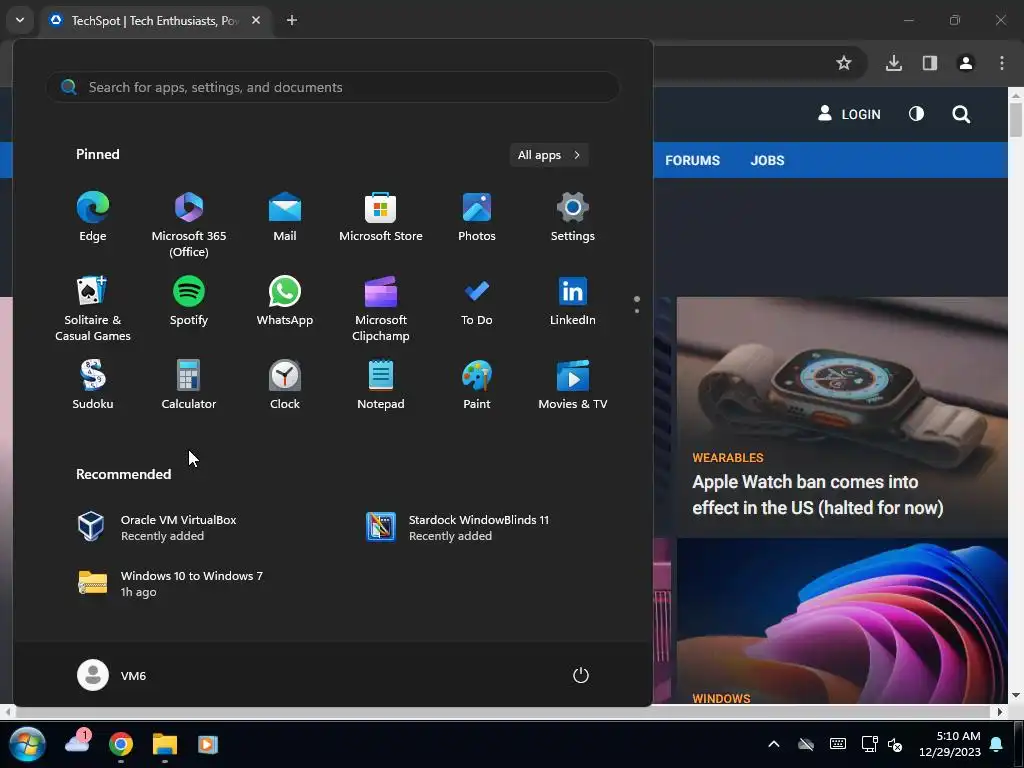Close the TechSpot tab
1024x768 pixels.
click(x=256, y=20)
